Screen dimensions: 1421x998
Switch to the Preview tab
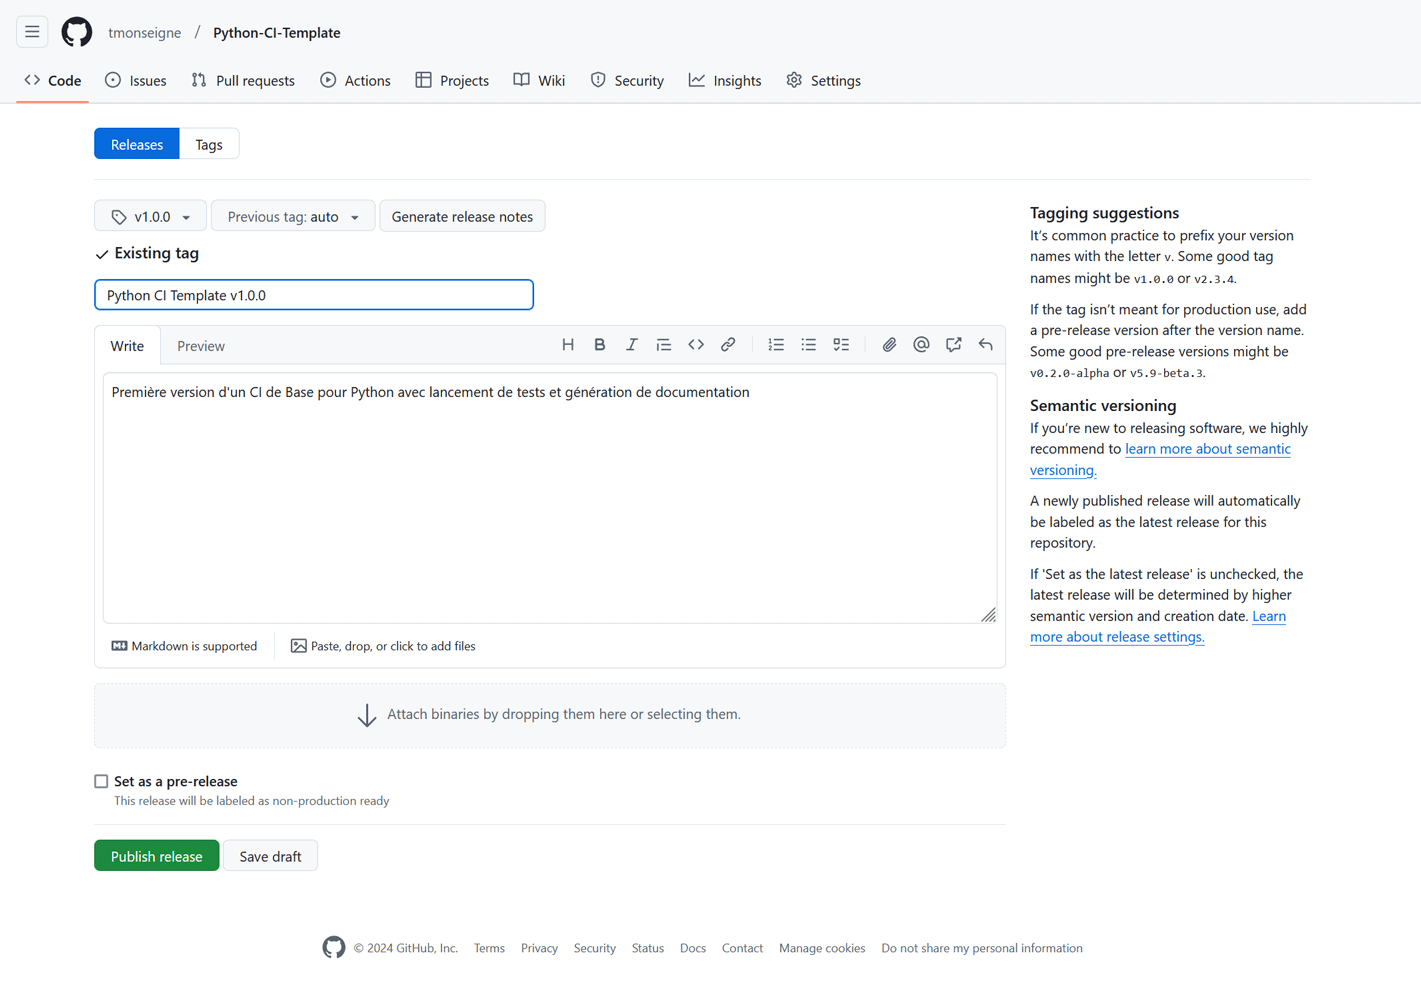(x=201, y=346)
